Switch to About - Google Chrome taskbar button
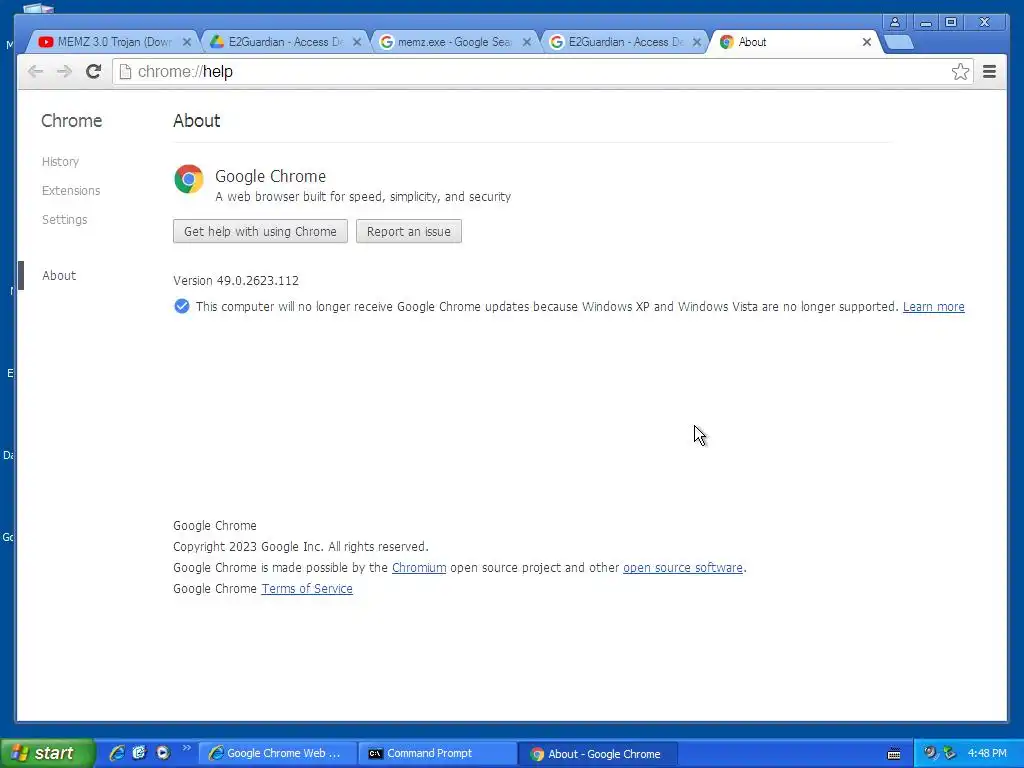Screen dimensions: 1024x768 pyautogui.click(x=598, y=754)
